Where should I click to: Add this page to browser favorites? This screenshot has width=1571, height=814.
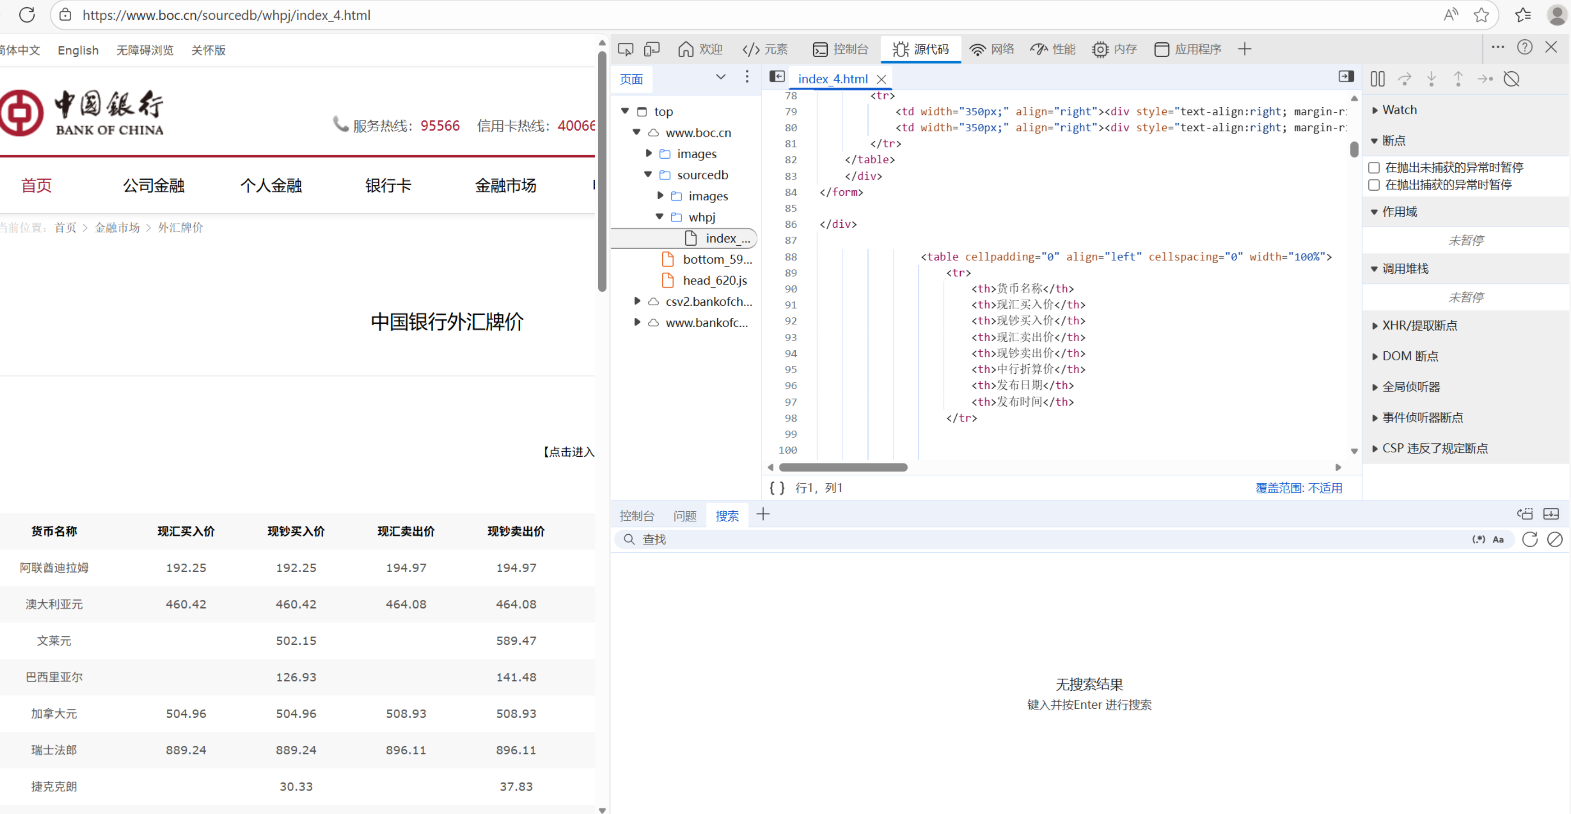pos(1482,15)
